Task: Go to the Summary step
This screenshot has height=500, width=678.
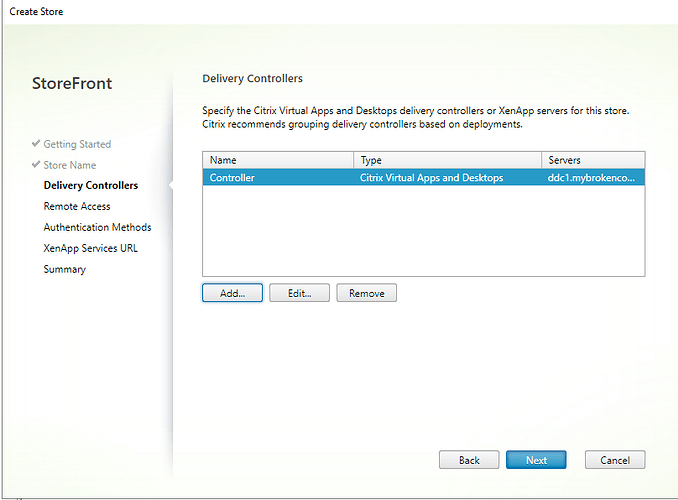Action: (x=65, y=270)
